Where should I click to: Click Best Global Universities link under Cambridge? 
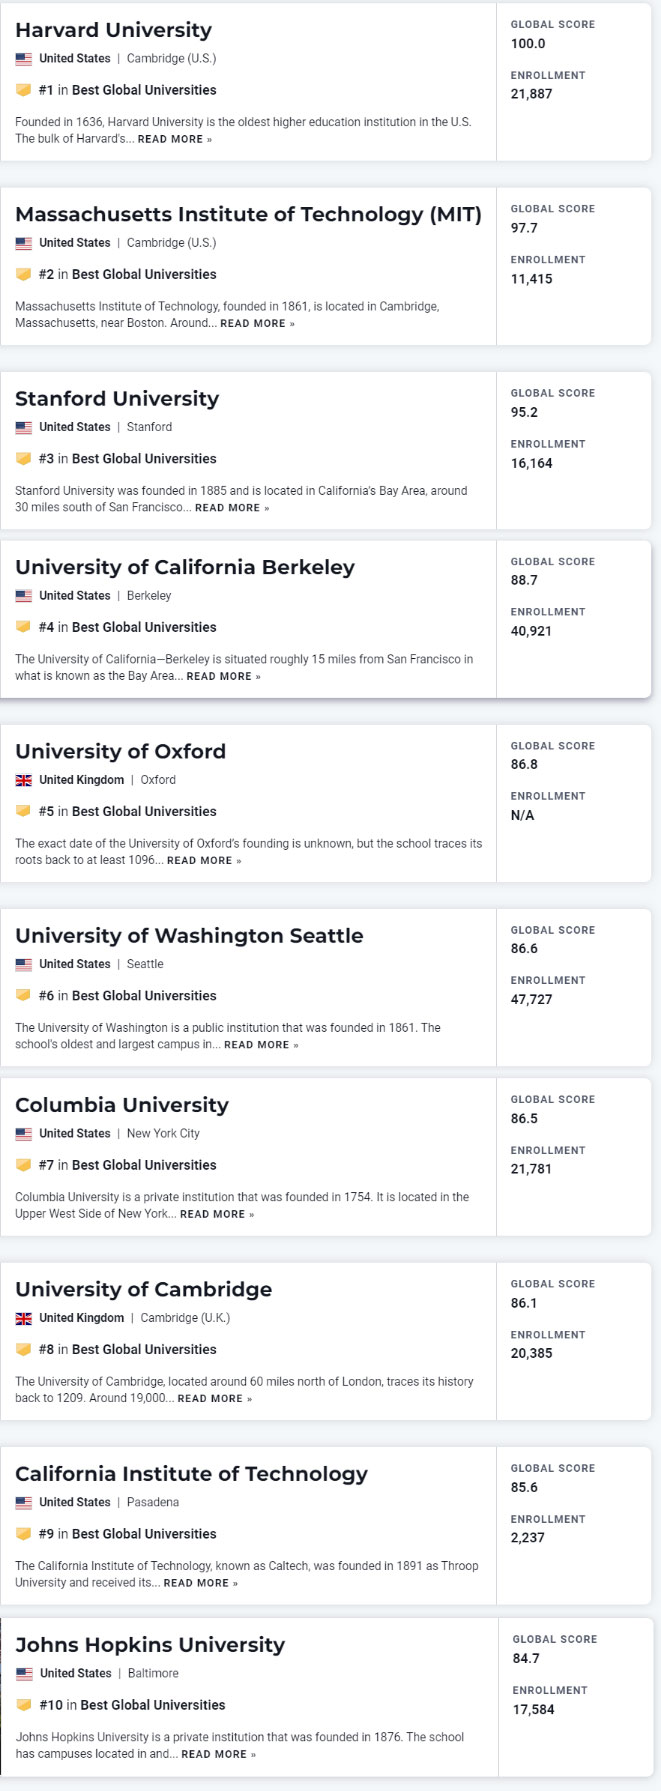click(144, 1349)
